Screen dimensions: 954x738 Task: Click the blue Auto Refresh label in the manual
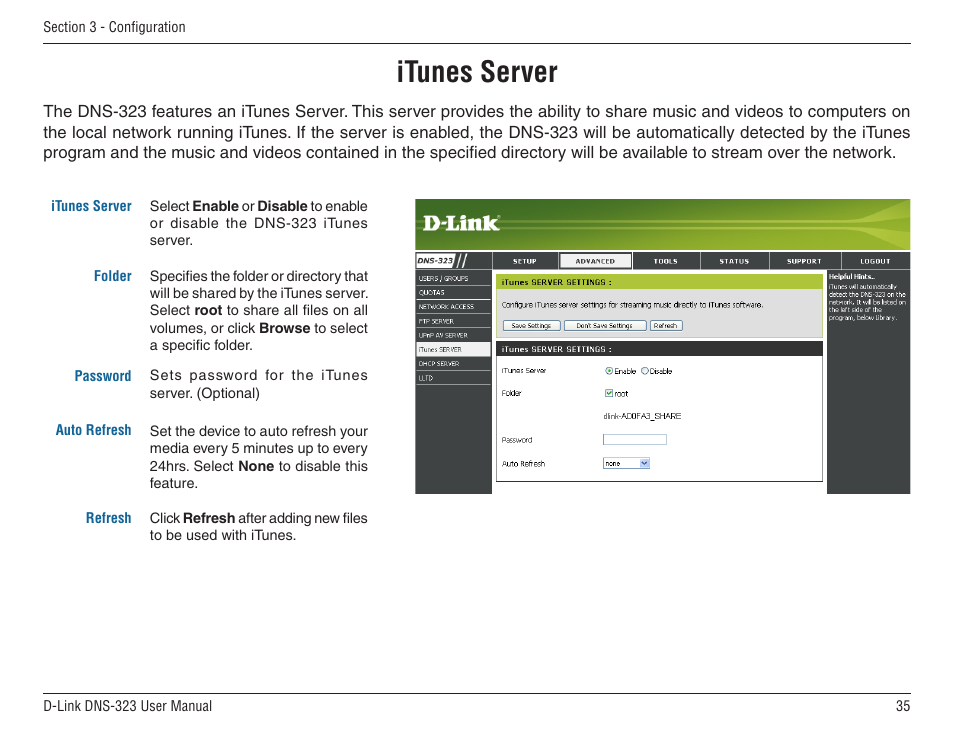(94, 430)
